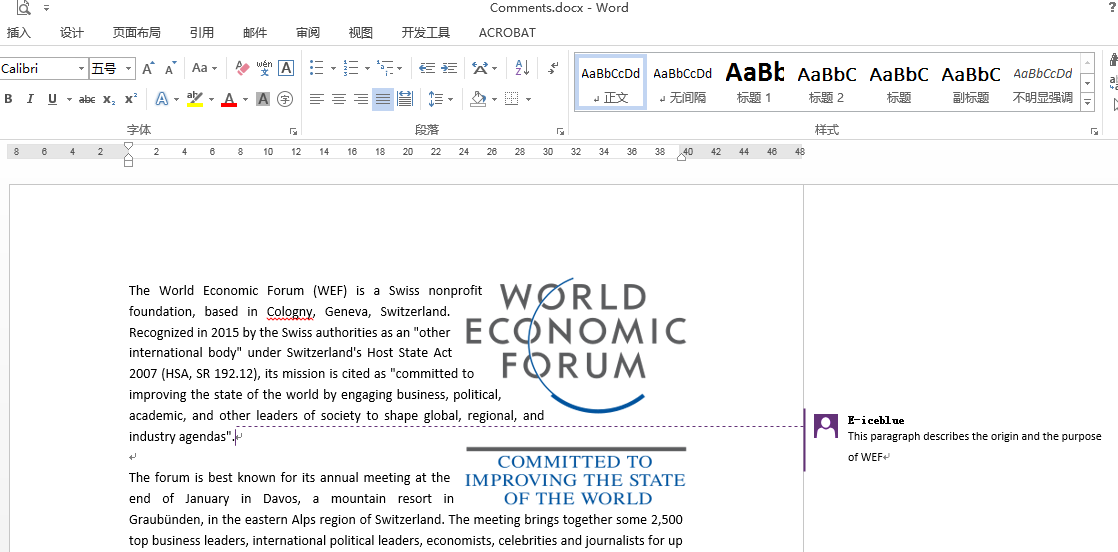Clear all formatting with eraser icon
Image resolution: width=1118 pixels, height=552 pixels.
click(242, 68)
